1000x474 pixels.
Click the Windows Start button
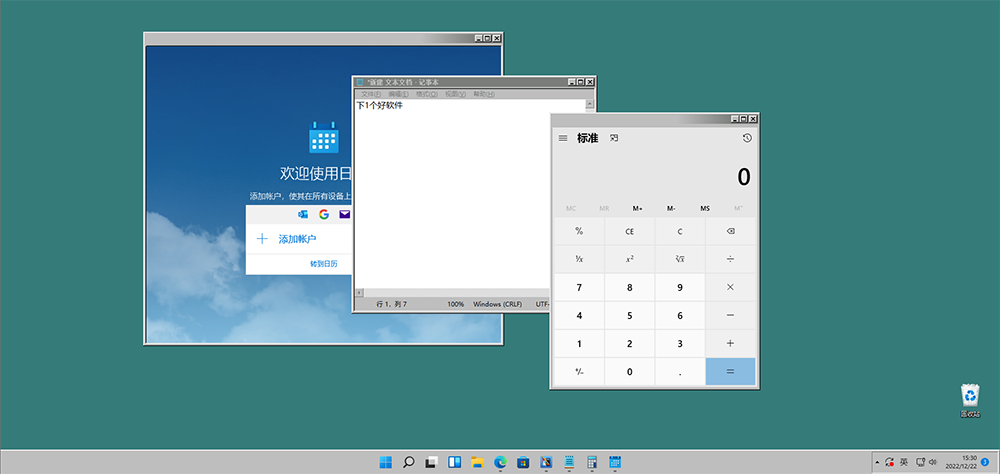point(385,462)
